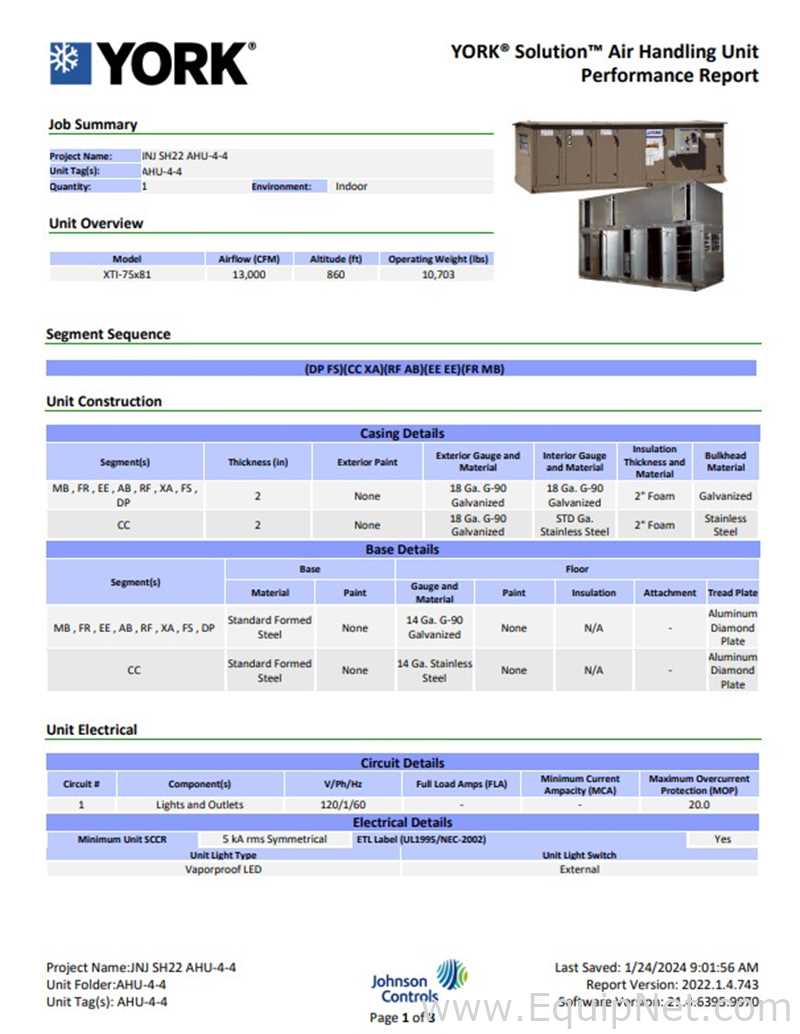Click the YORK snowflake logo icon
The width and height of the screenshot is (800, 1034).
tap(70, 63)
